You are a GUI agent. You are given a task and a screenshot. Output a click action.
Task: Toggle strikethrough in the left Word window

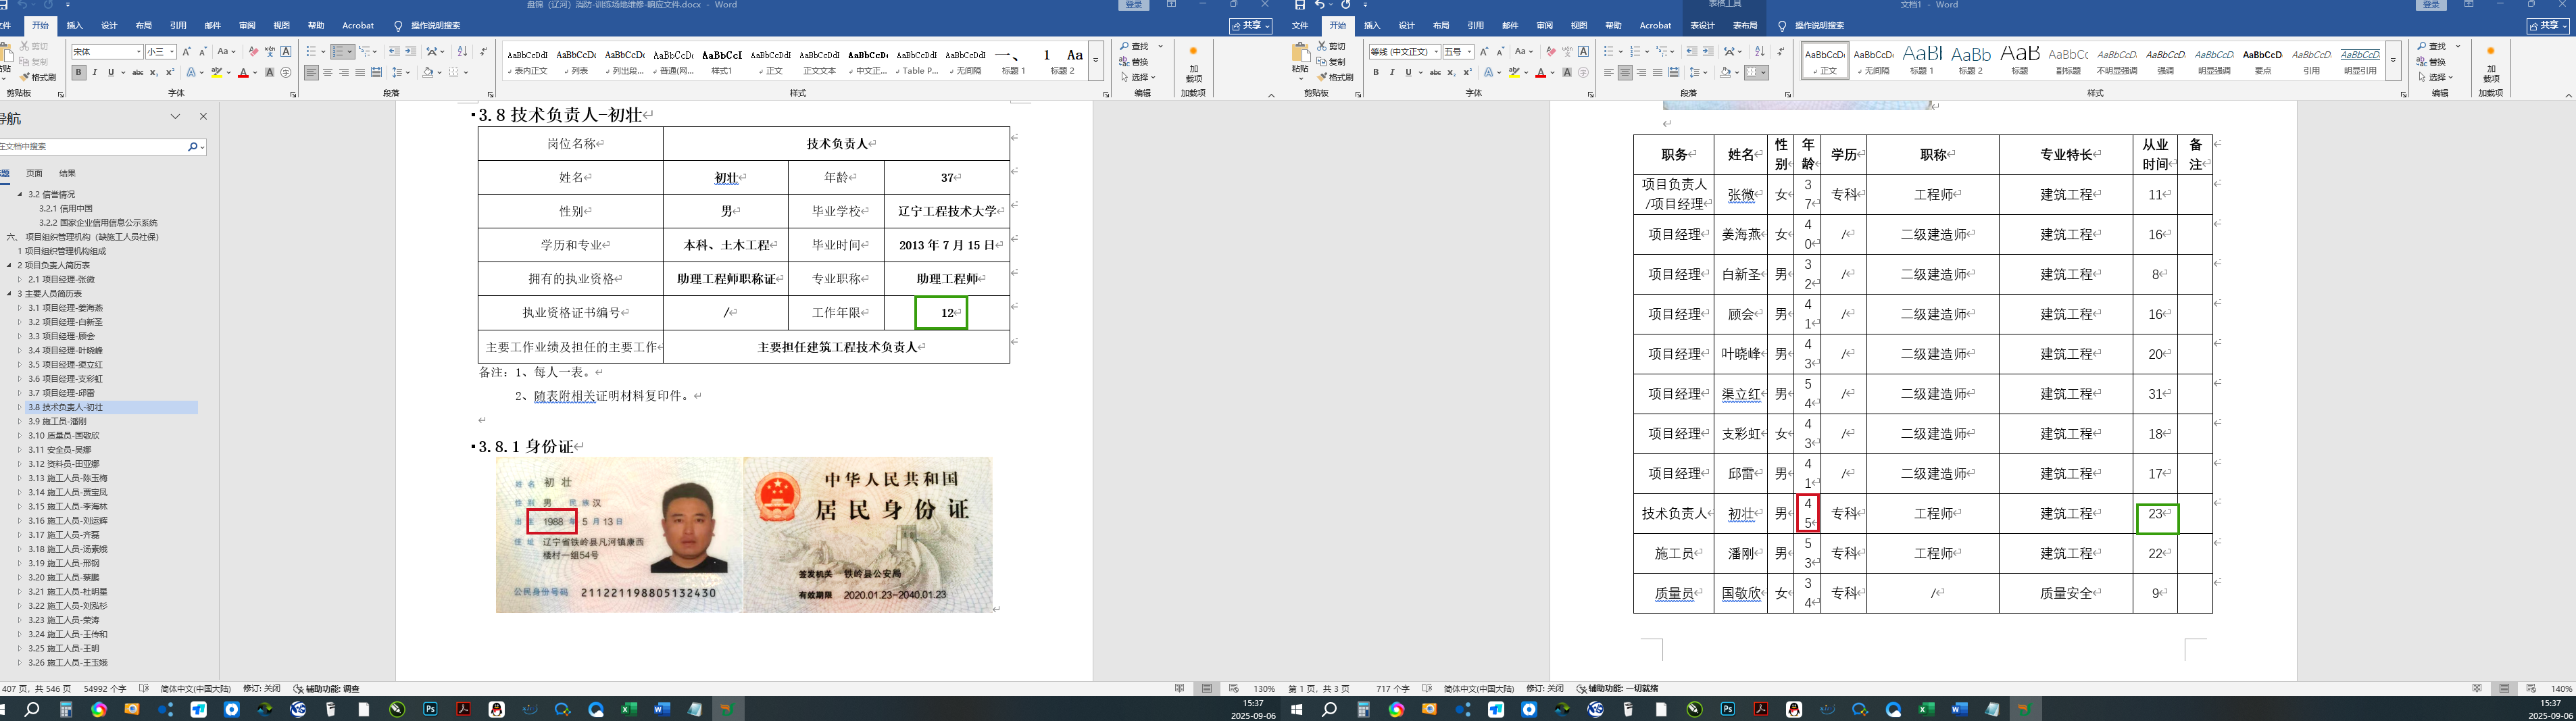coord(138,72)
